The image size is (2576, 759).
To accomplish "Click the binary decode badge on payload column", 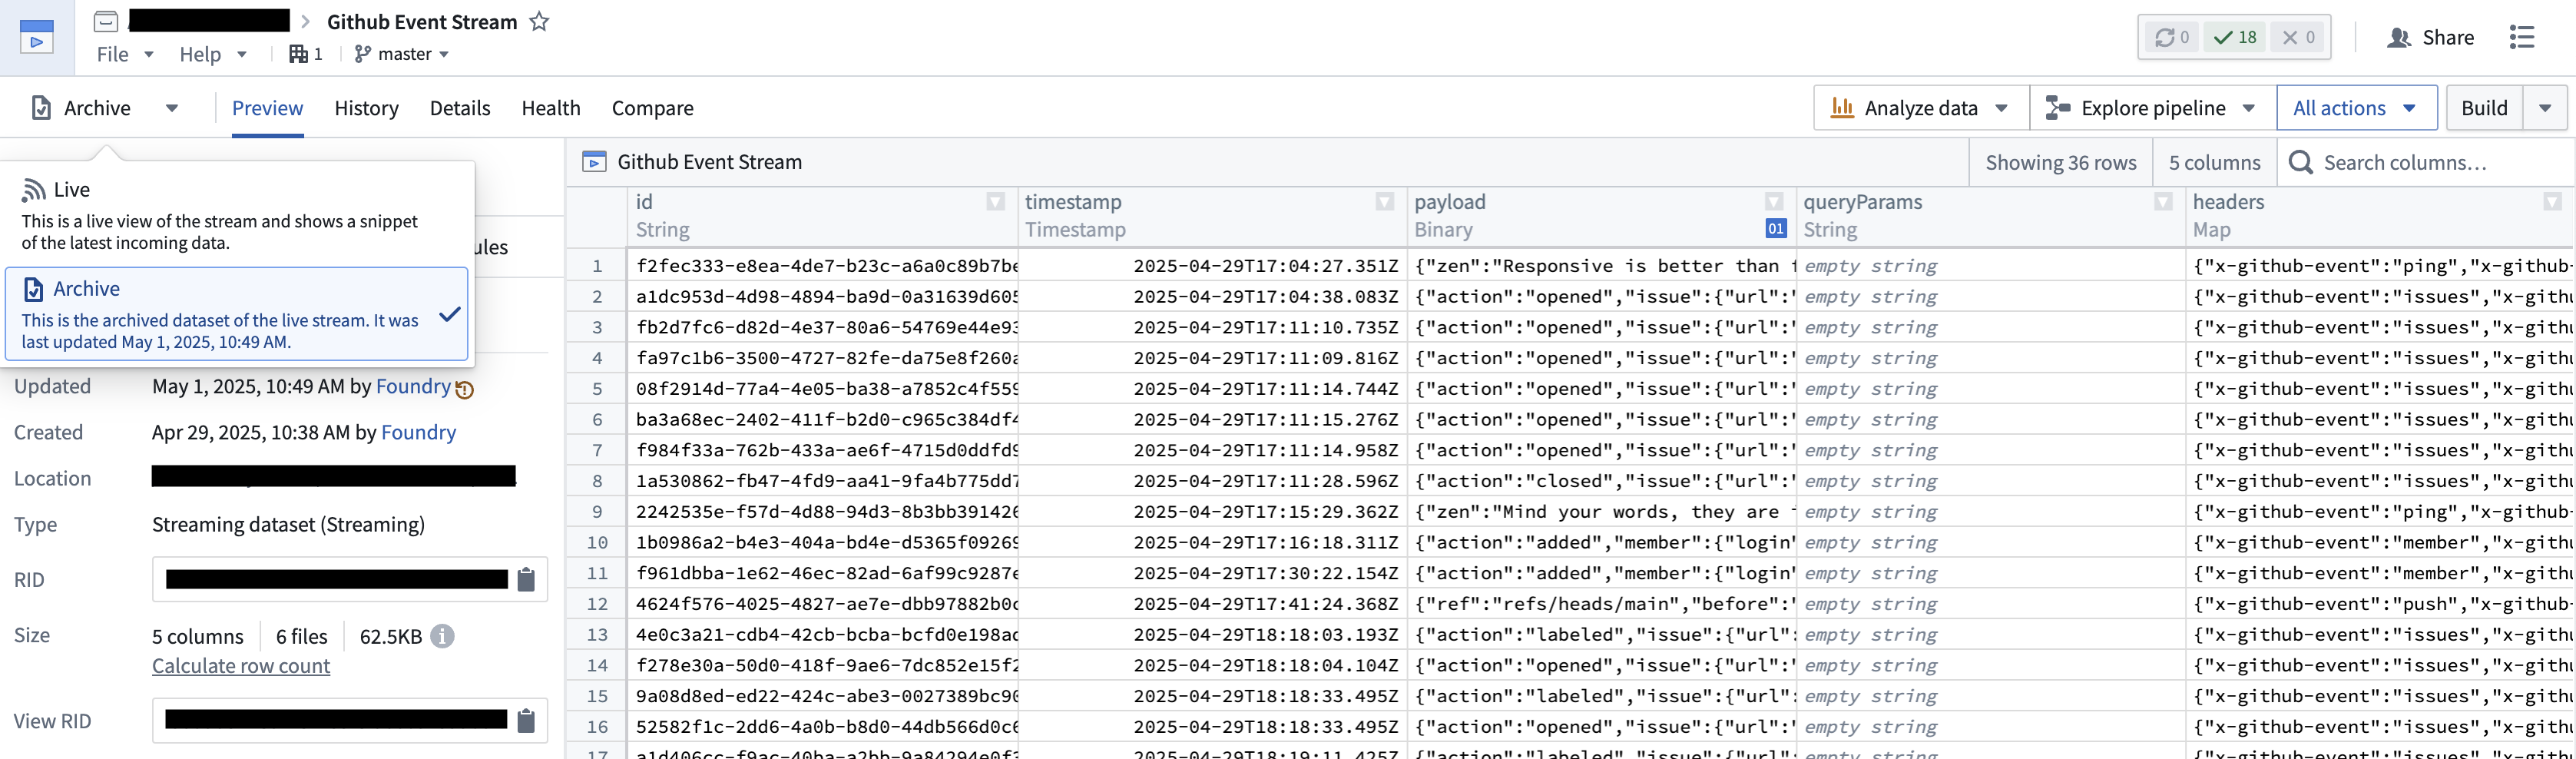I will tap(1776, 229).
